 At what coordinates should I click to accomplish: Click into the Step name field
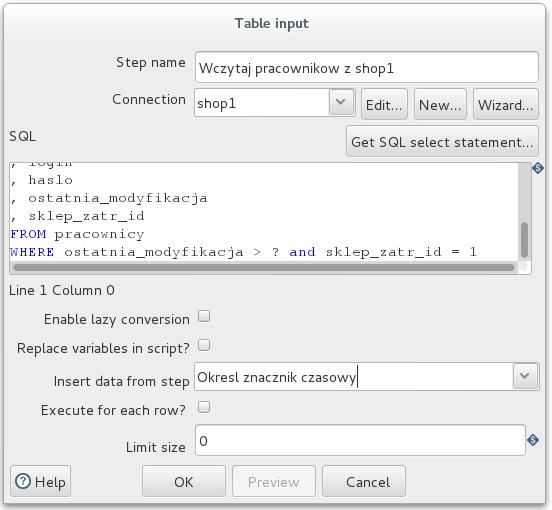click(x=366, y=67)
